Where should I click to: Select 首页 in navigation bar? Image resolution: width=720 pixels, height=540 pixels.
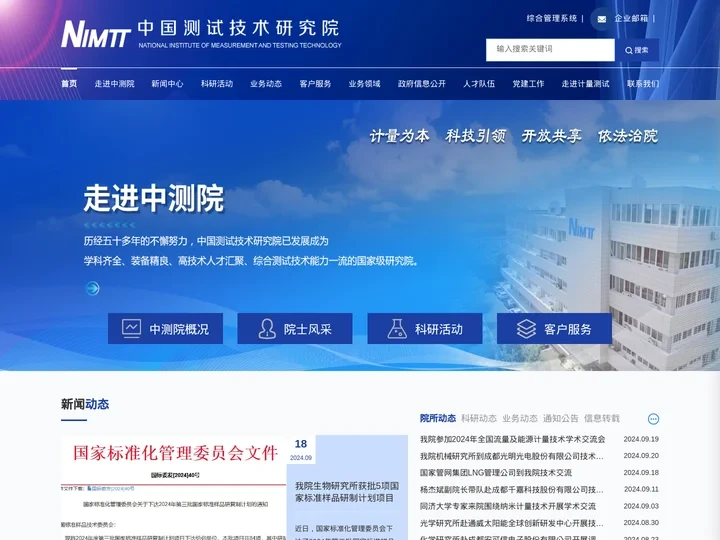pos(69,84)
